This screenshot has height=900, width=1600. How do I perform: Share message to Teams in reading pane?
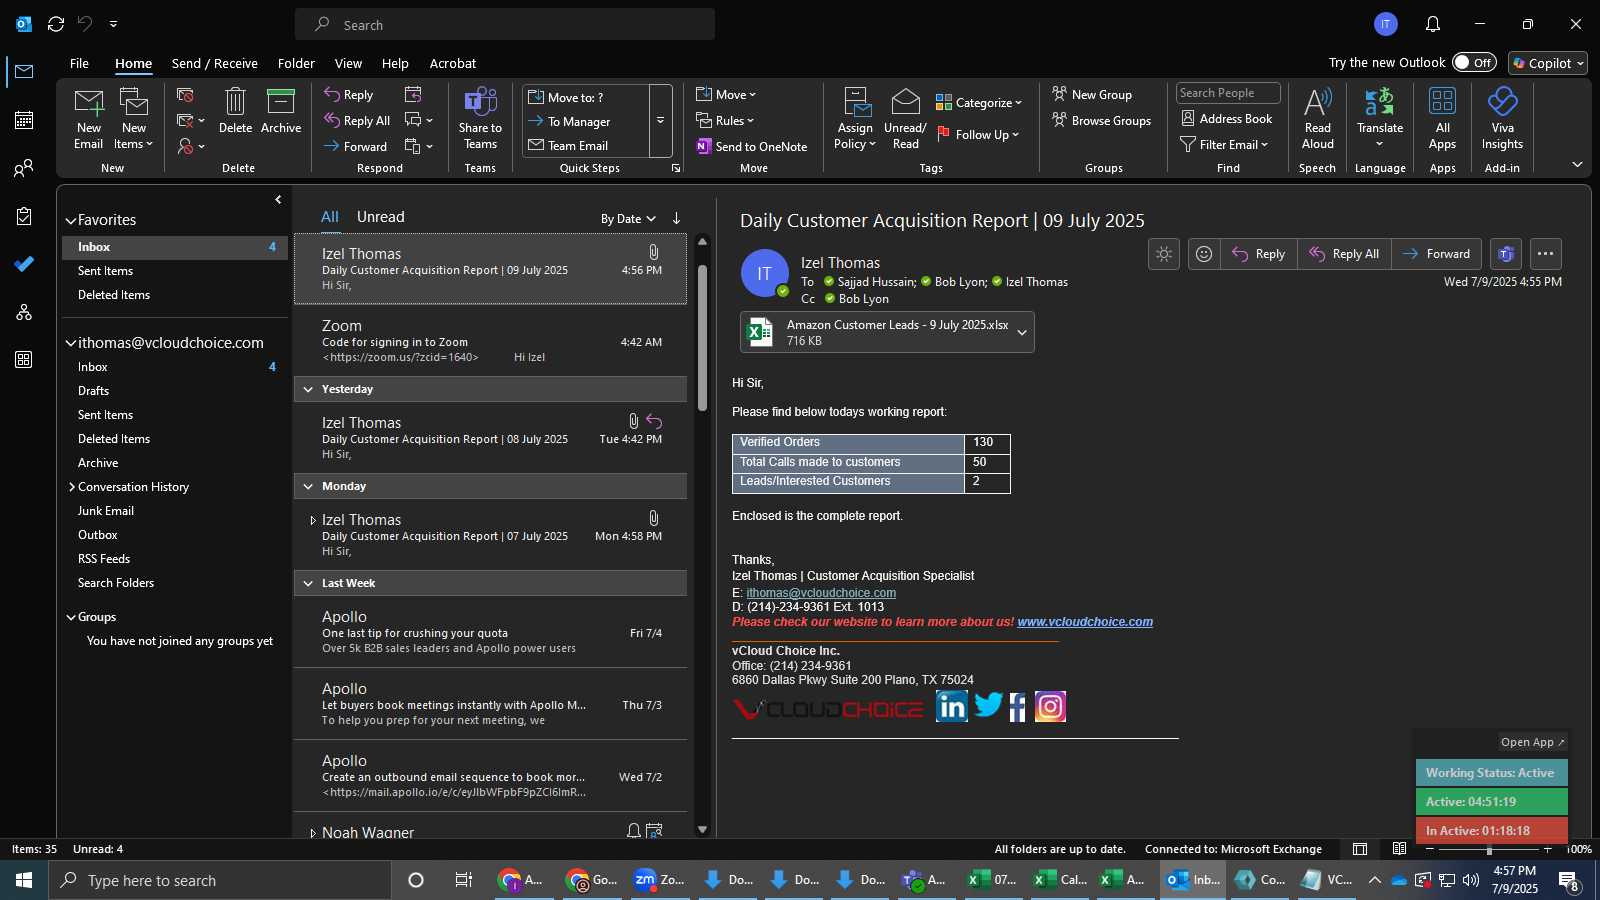point(1506,254)
